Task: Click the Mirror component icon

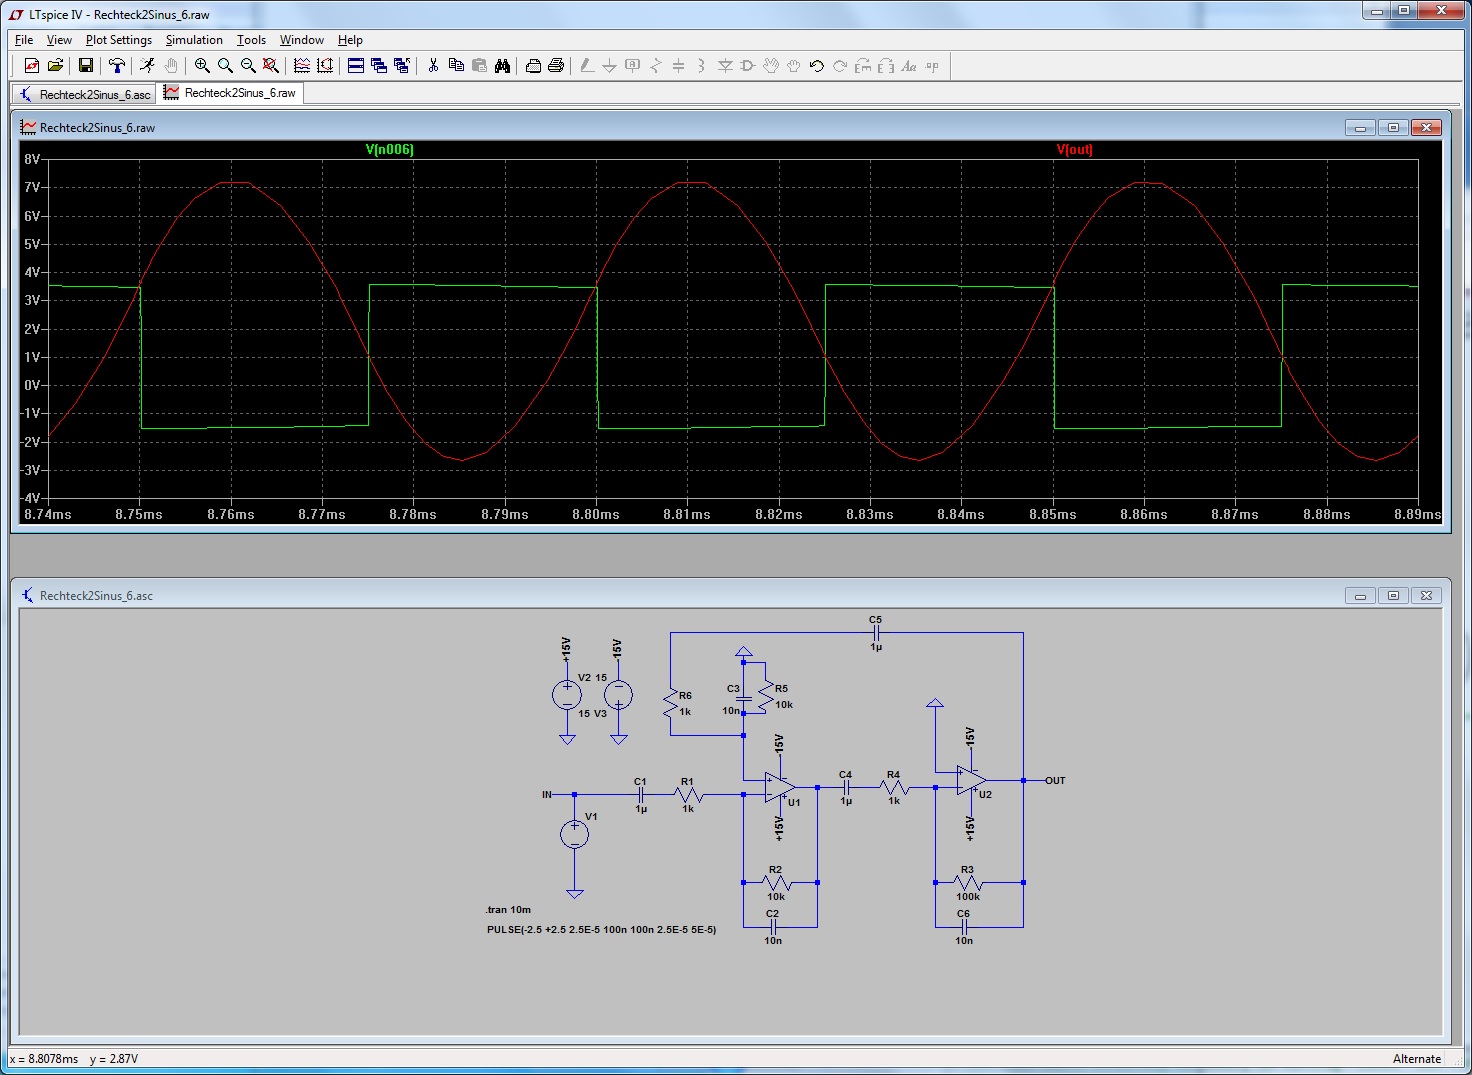Action: pos(886,66)
